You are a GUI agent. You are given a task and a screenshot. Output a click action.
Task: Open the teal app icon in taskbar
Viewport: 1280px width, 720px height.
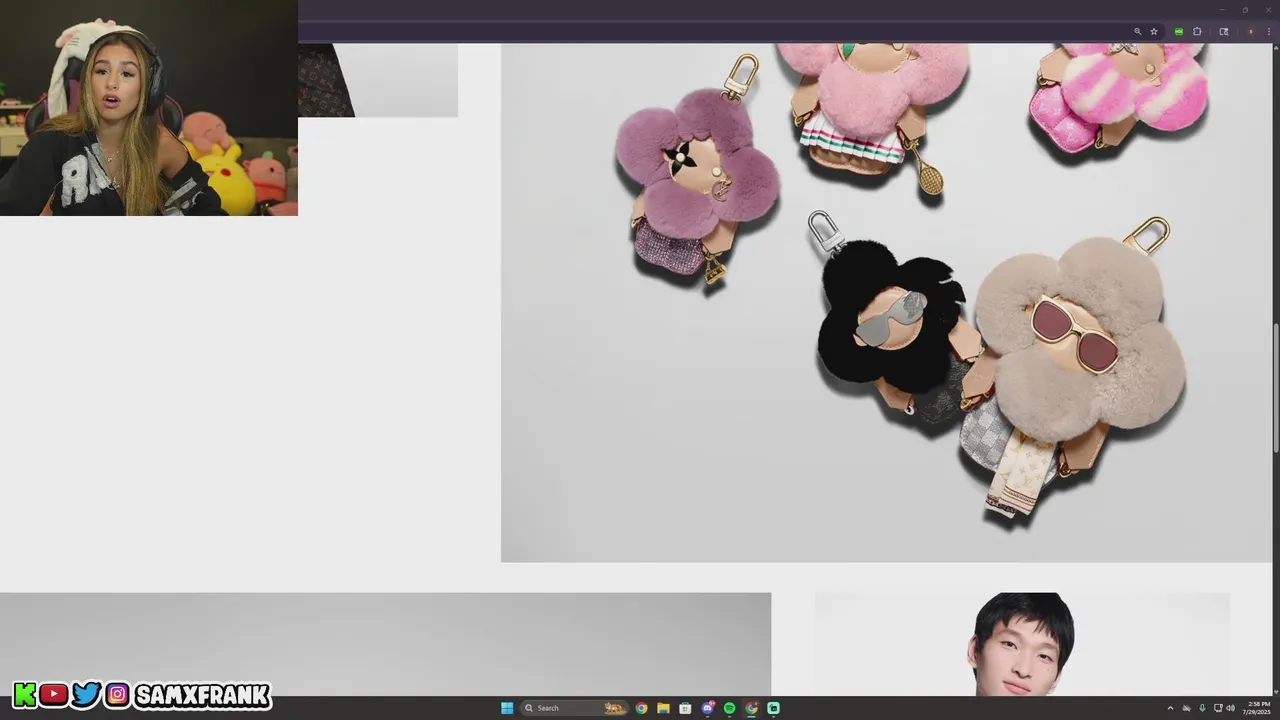coord(773,708)
